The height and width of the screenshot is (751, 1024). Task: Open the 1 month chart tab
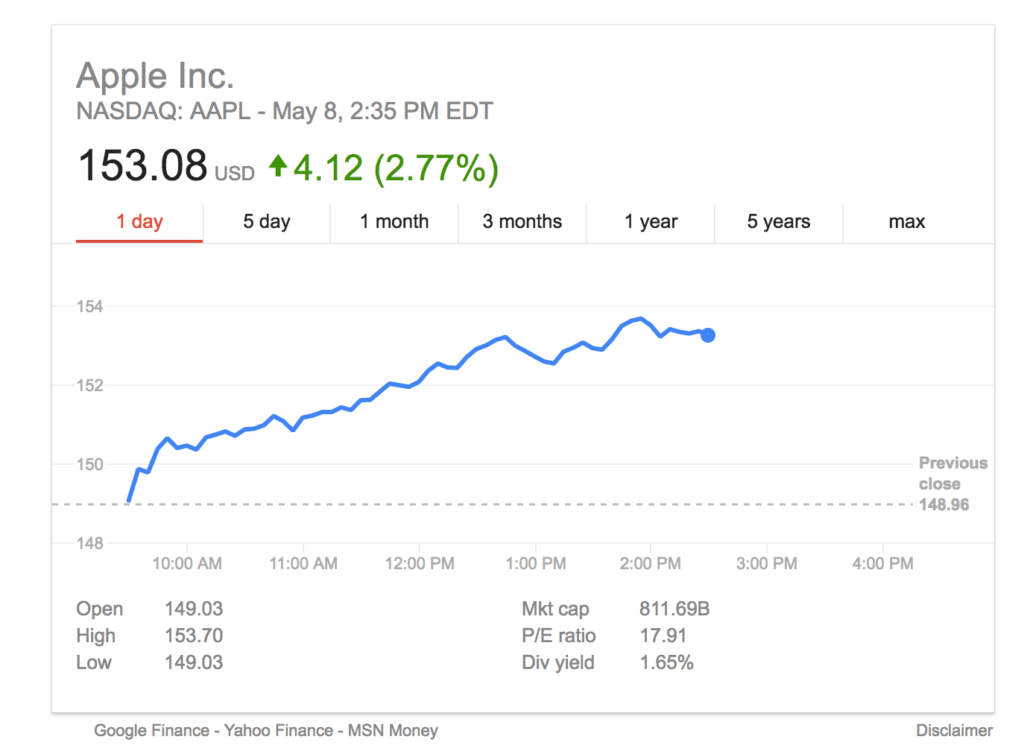(x=394, y=222)
